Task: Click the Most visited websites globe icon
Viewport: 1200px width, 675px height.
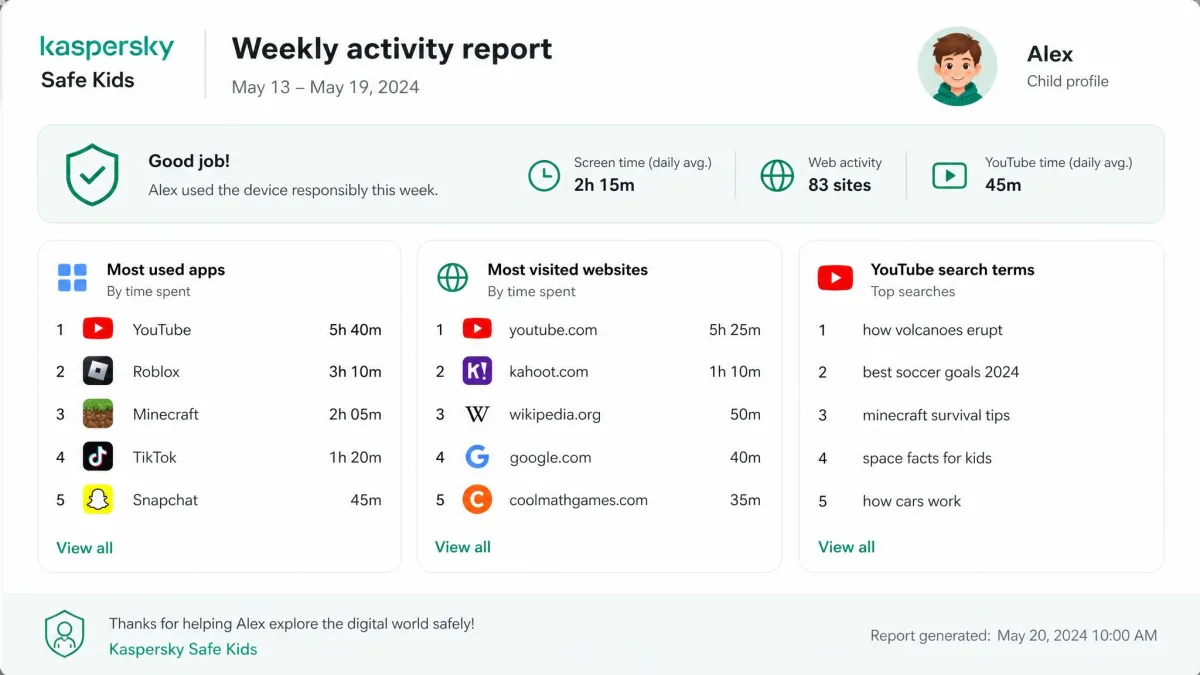Action: (453, 278)
